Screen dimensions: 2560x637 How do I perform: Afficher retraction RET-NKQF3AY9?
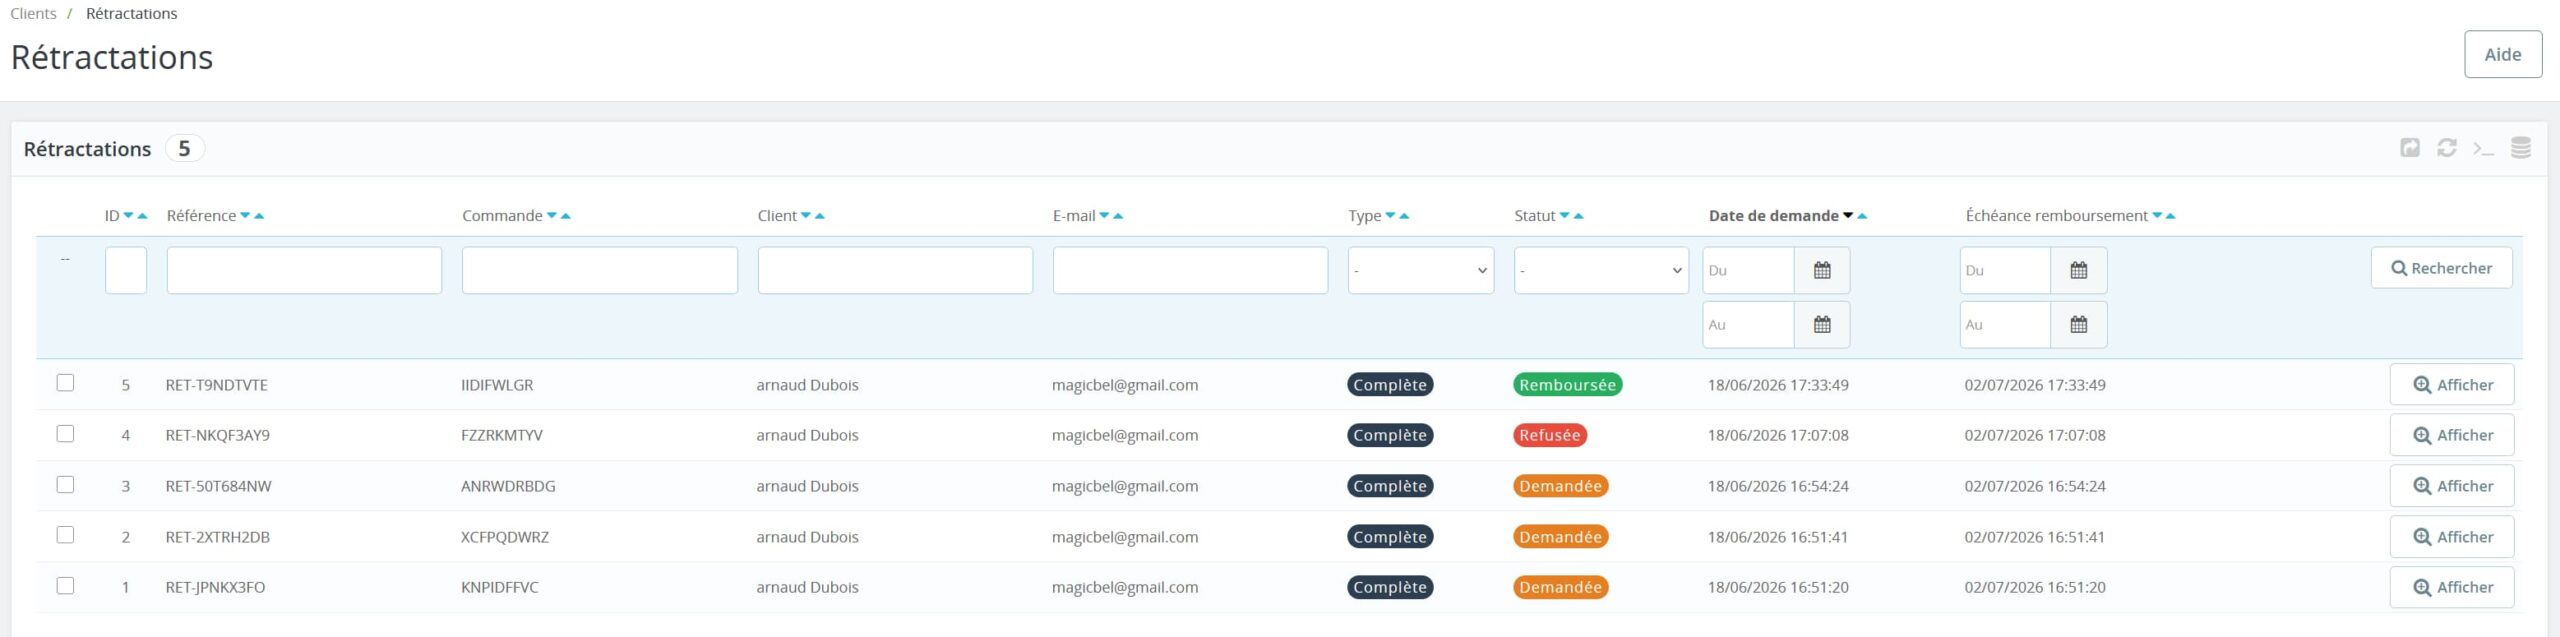pyautogui.click(x=2452, y=435)
